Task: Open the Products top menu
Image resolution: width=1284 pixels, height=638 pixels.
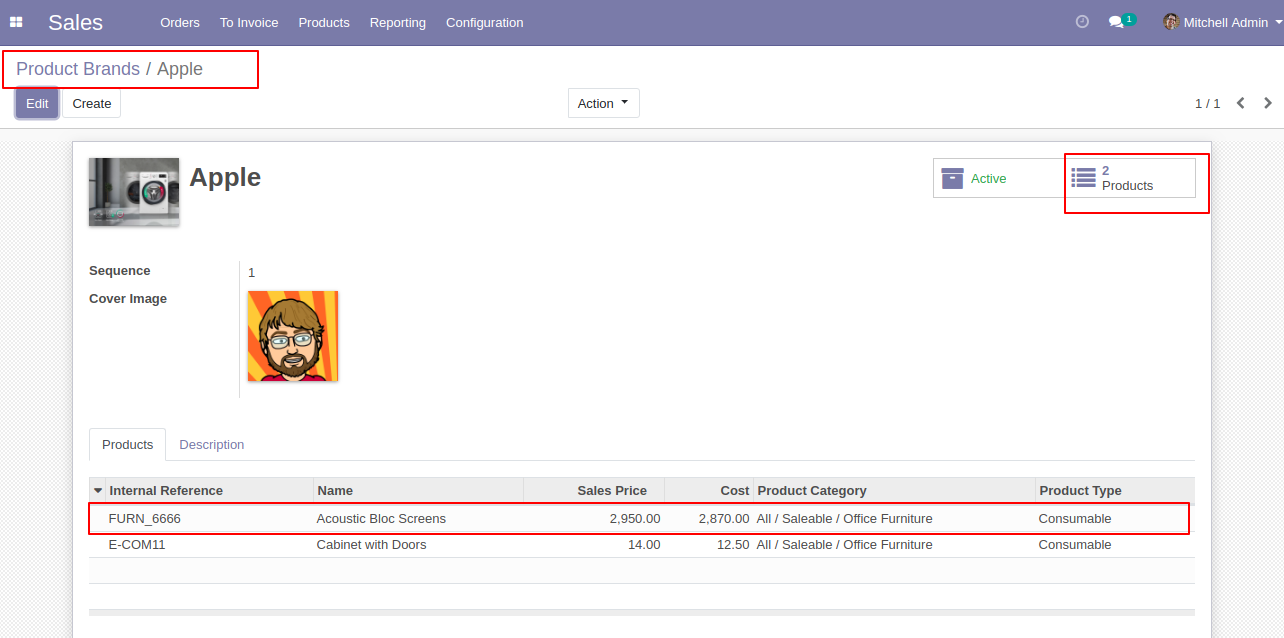Action: 324,22
